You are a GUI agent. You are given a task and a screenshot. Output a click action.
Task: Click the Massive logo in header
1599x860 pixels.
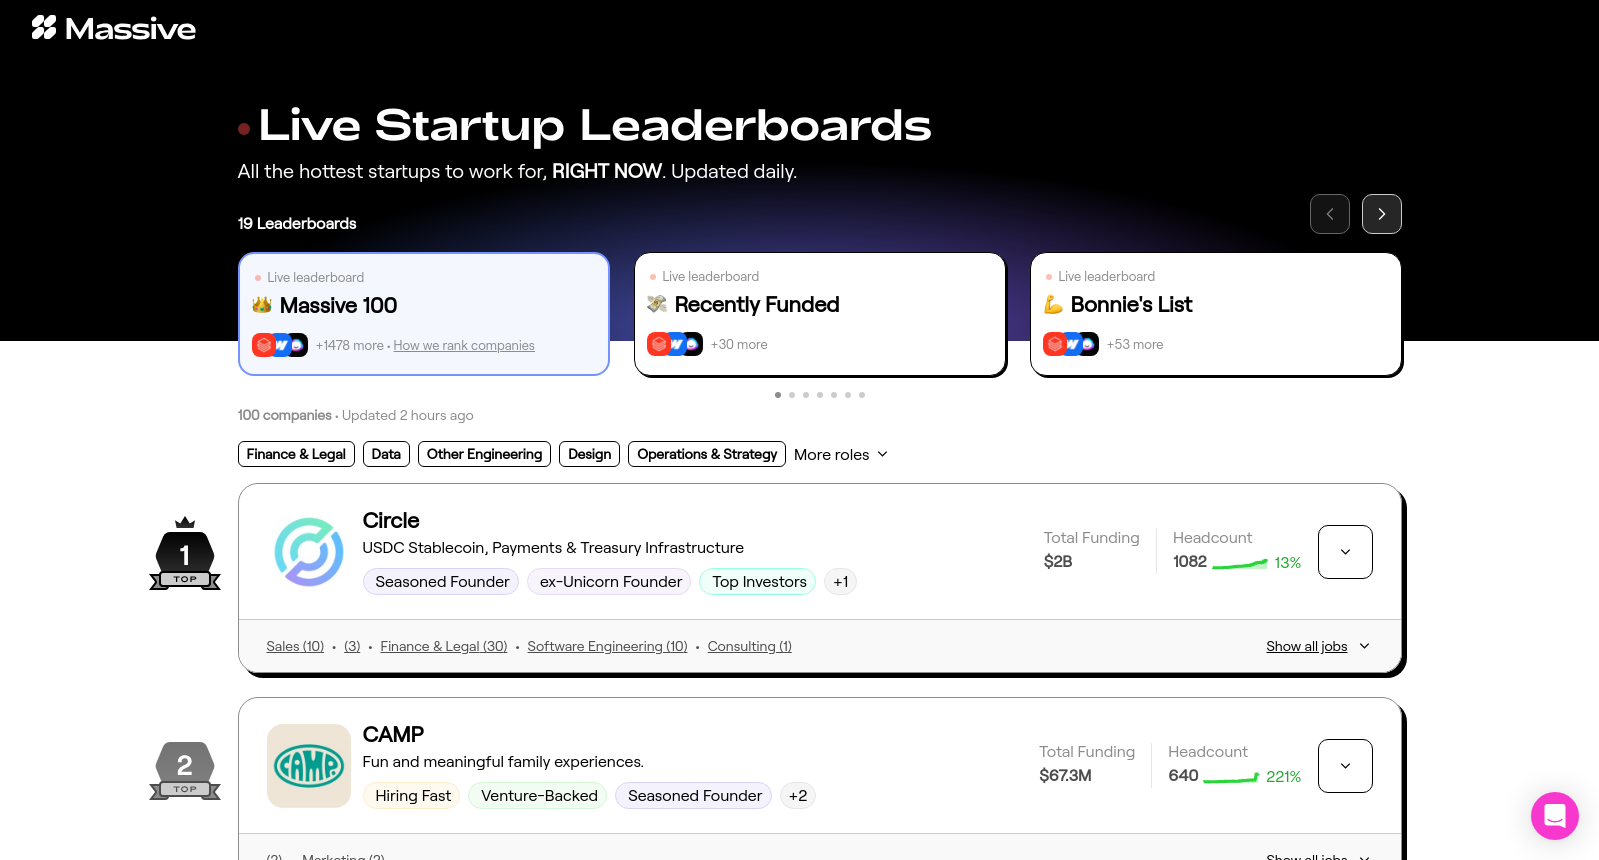click(113, 28)
